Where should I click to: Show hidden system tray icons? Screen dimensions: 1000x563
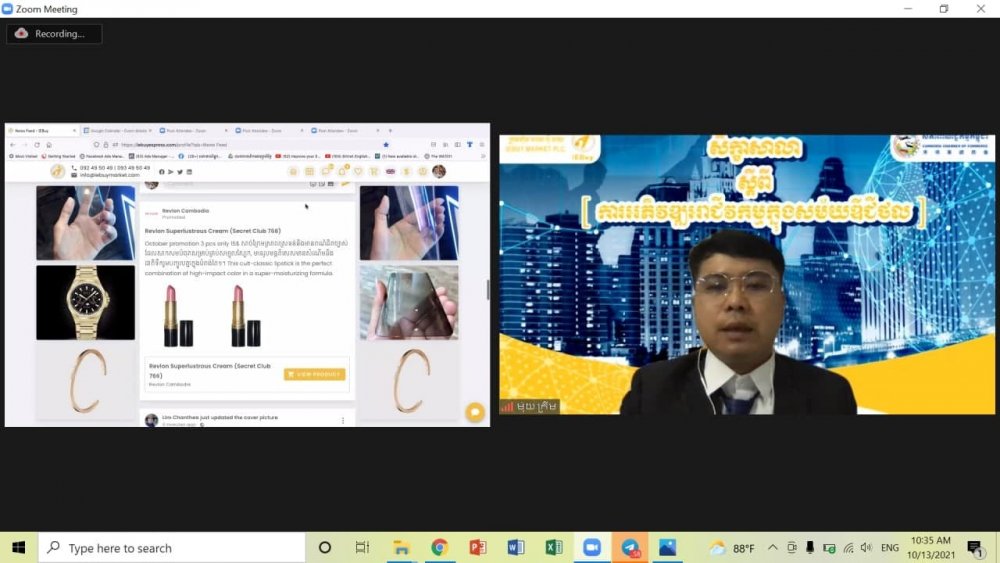pyautogui.click(x=772, y=548)
